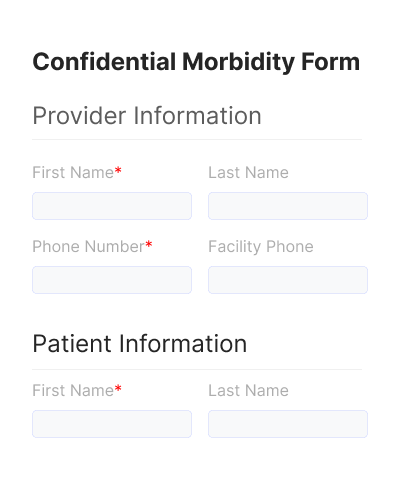Viewport: 400px width, 480px height.
Task: Click the patient Last Name input field
Action: click(288, 424)
